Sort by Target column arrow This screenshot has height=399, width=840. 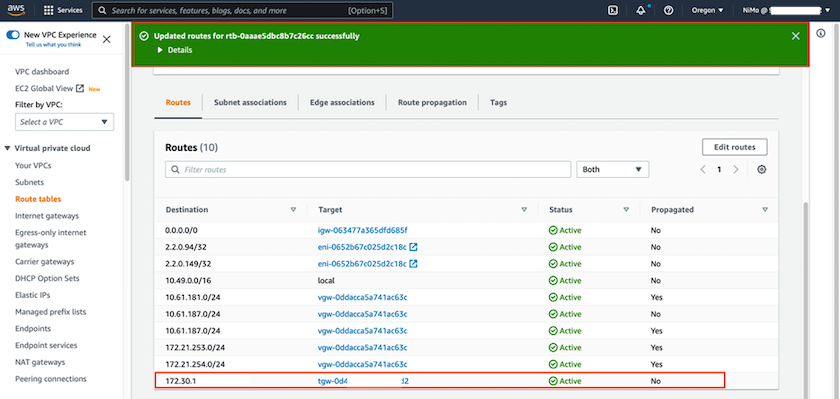tap(524, 210)
